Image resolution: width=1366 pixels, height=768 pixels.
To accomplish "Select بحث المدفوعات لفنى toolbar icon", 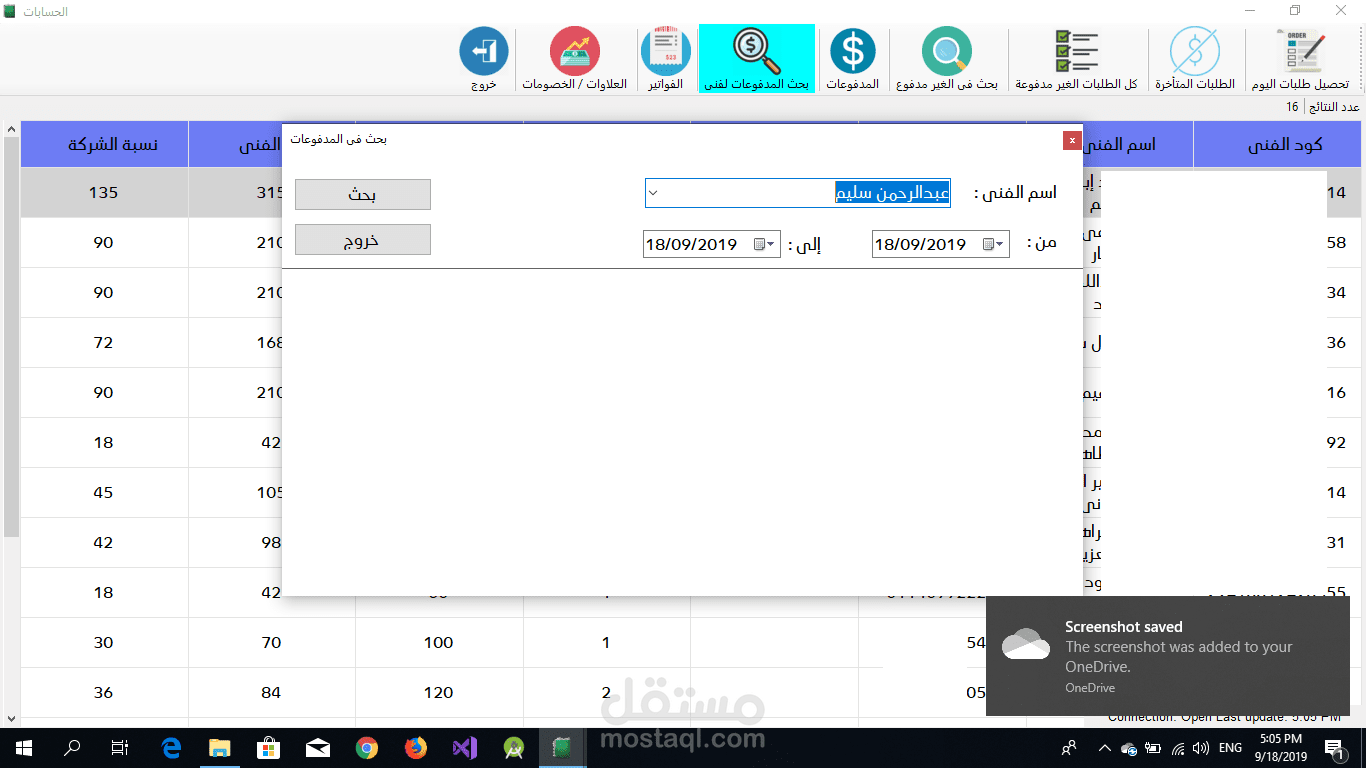I will coord(757,58).
